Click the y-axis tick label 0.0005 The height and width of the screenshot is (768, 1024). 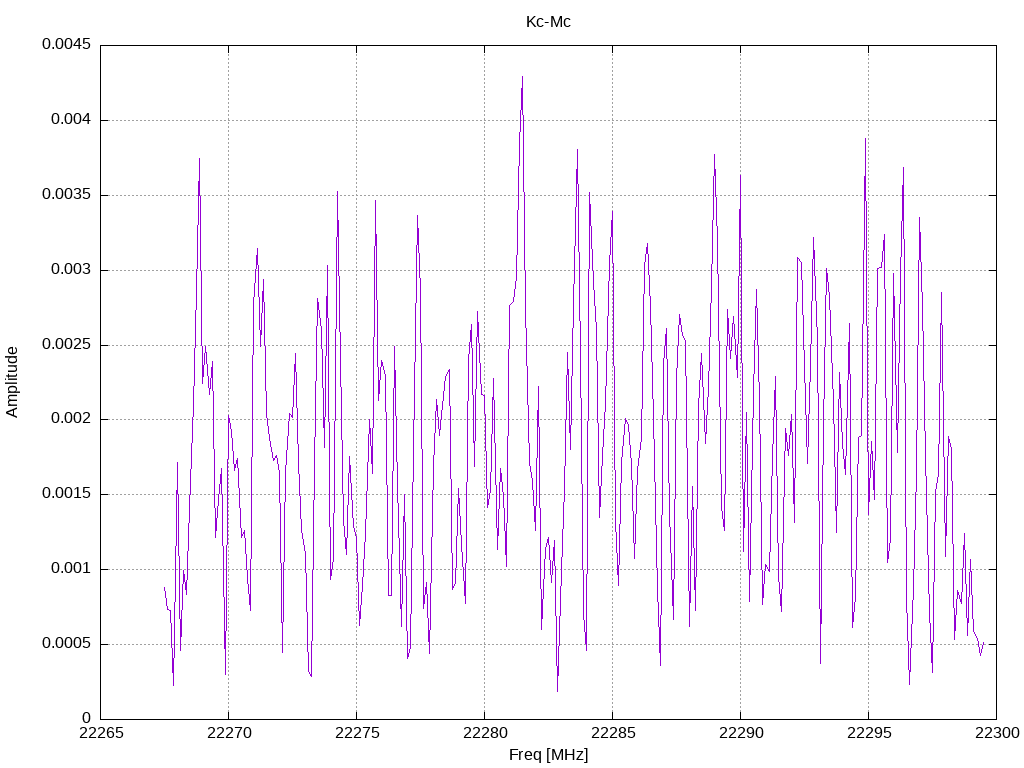67,643
